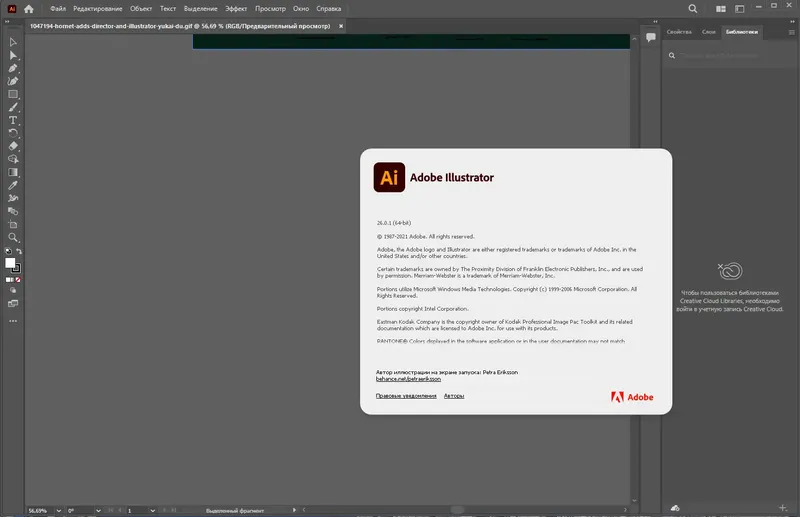800x517 pixels.
Task: Set paint to None
Action: pos(18,280)
